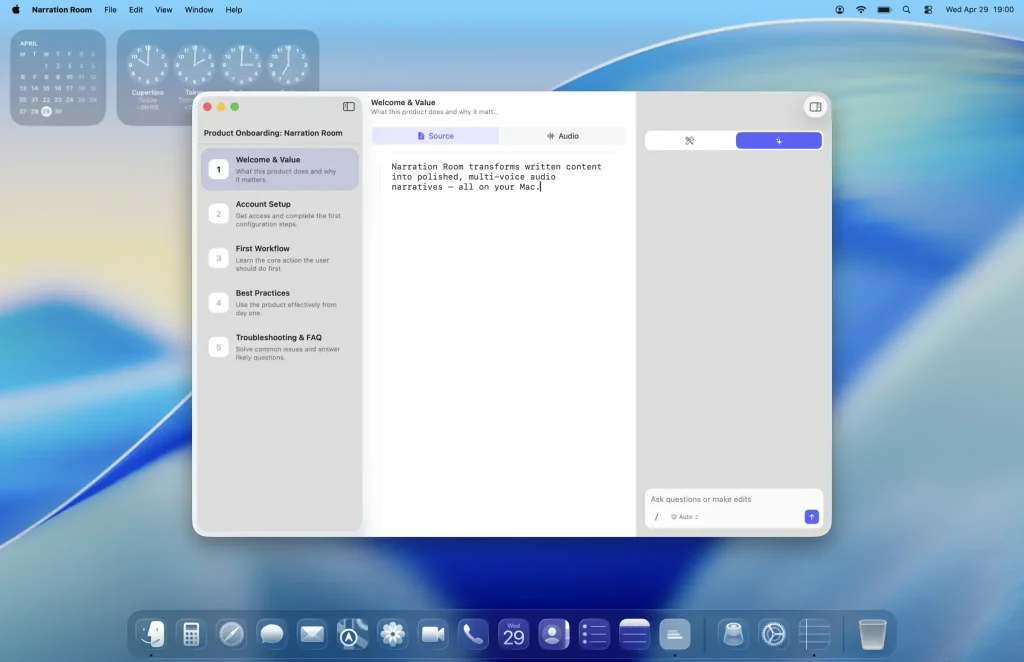Open System Settings from the dock
1024x662 pixels.
click(x=774, y=634)
